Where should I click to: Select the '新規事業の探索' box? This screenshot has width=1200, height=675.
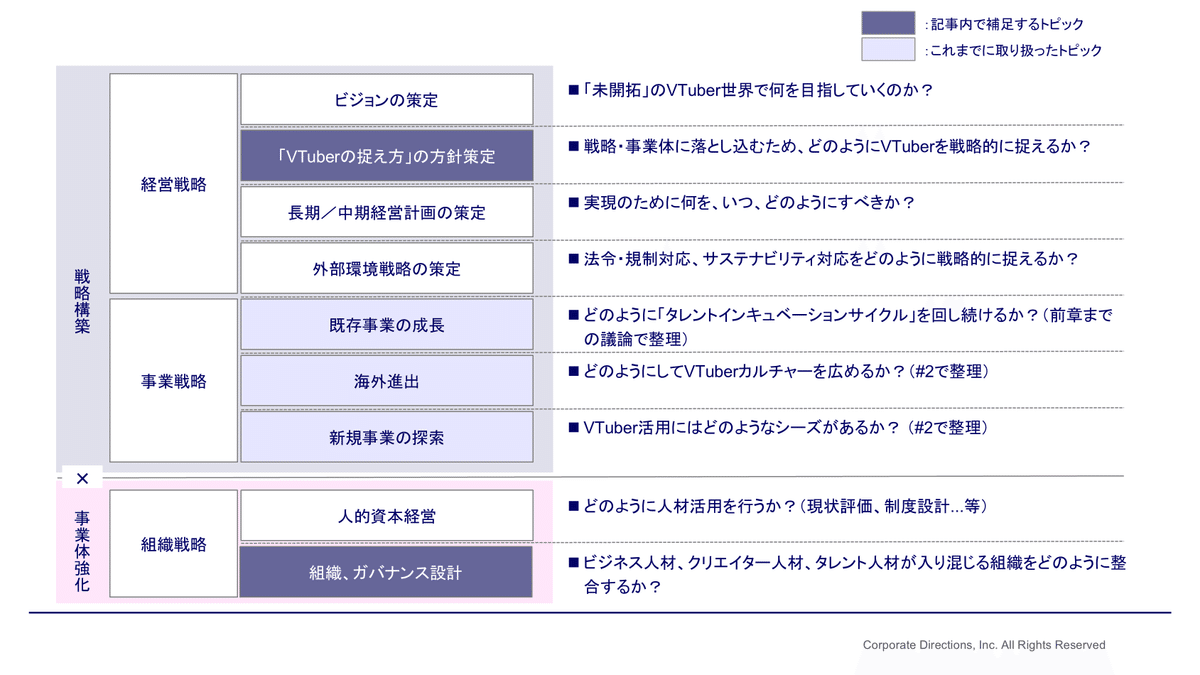coord(386,437)
